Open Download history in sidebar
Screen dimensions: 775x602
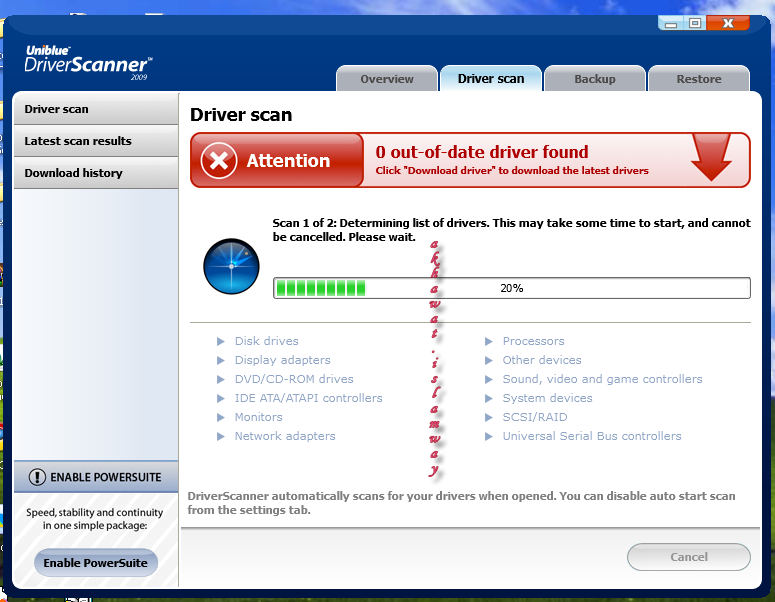96,173
